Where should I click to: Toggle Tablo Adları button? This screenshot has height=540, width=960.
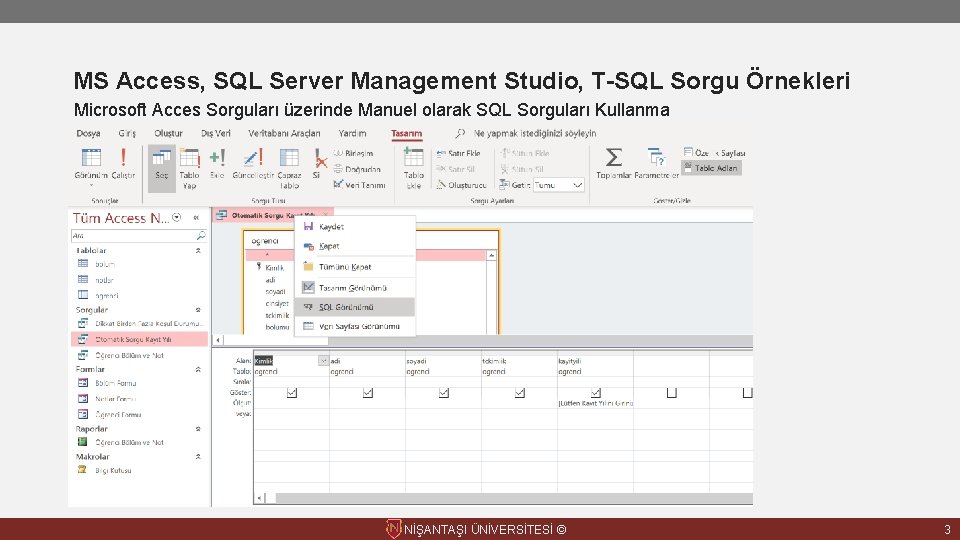[x=711, y=168]
